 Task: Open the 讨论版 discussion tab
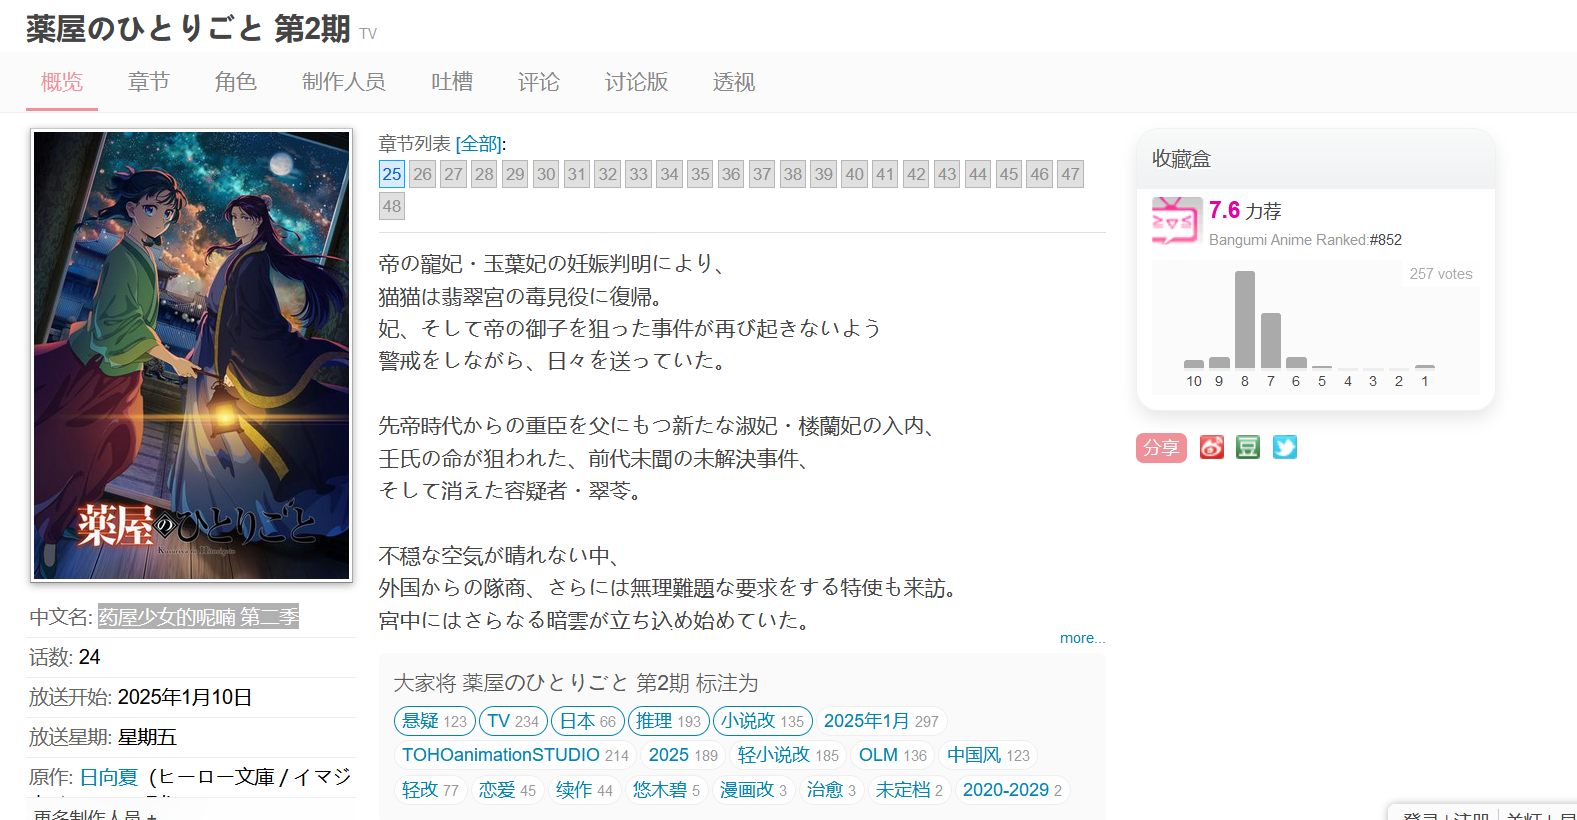point(636,82)
